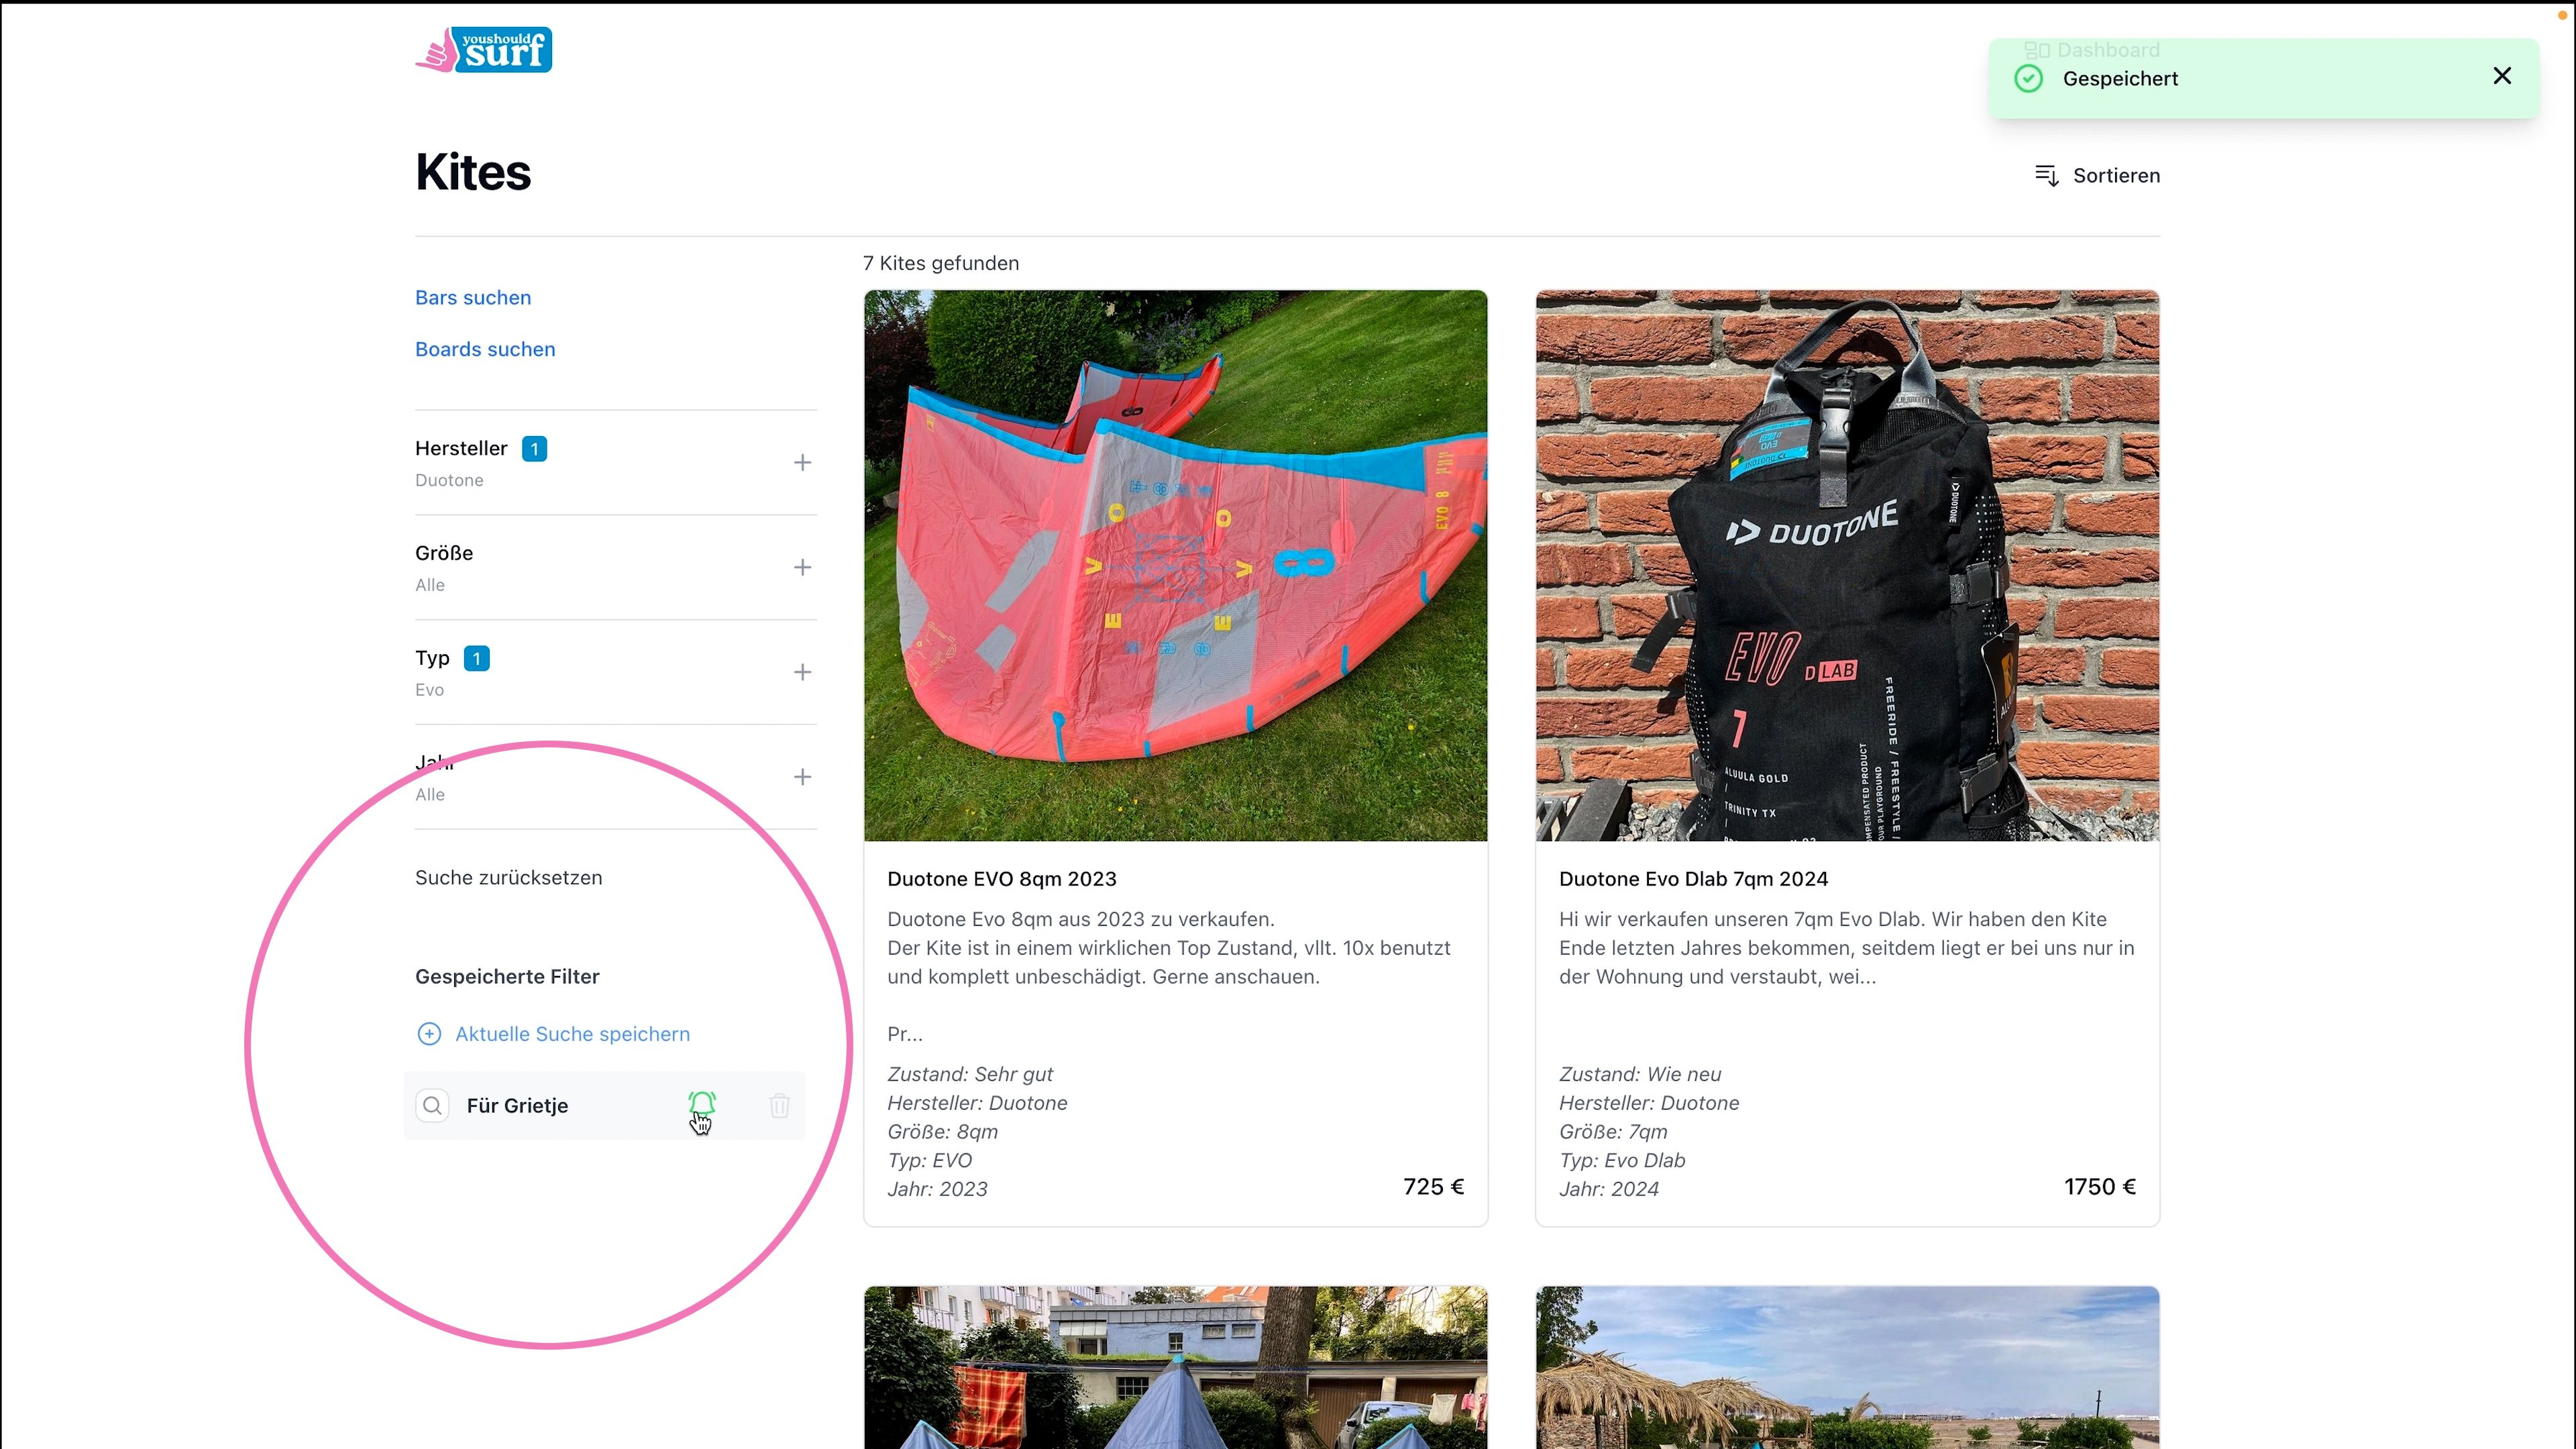
Task: Click the sort lines icon next to Sortieren
Action: (x=2046, y=176)
